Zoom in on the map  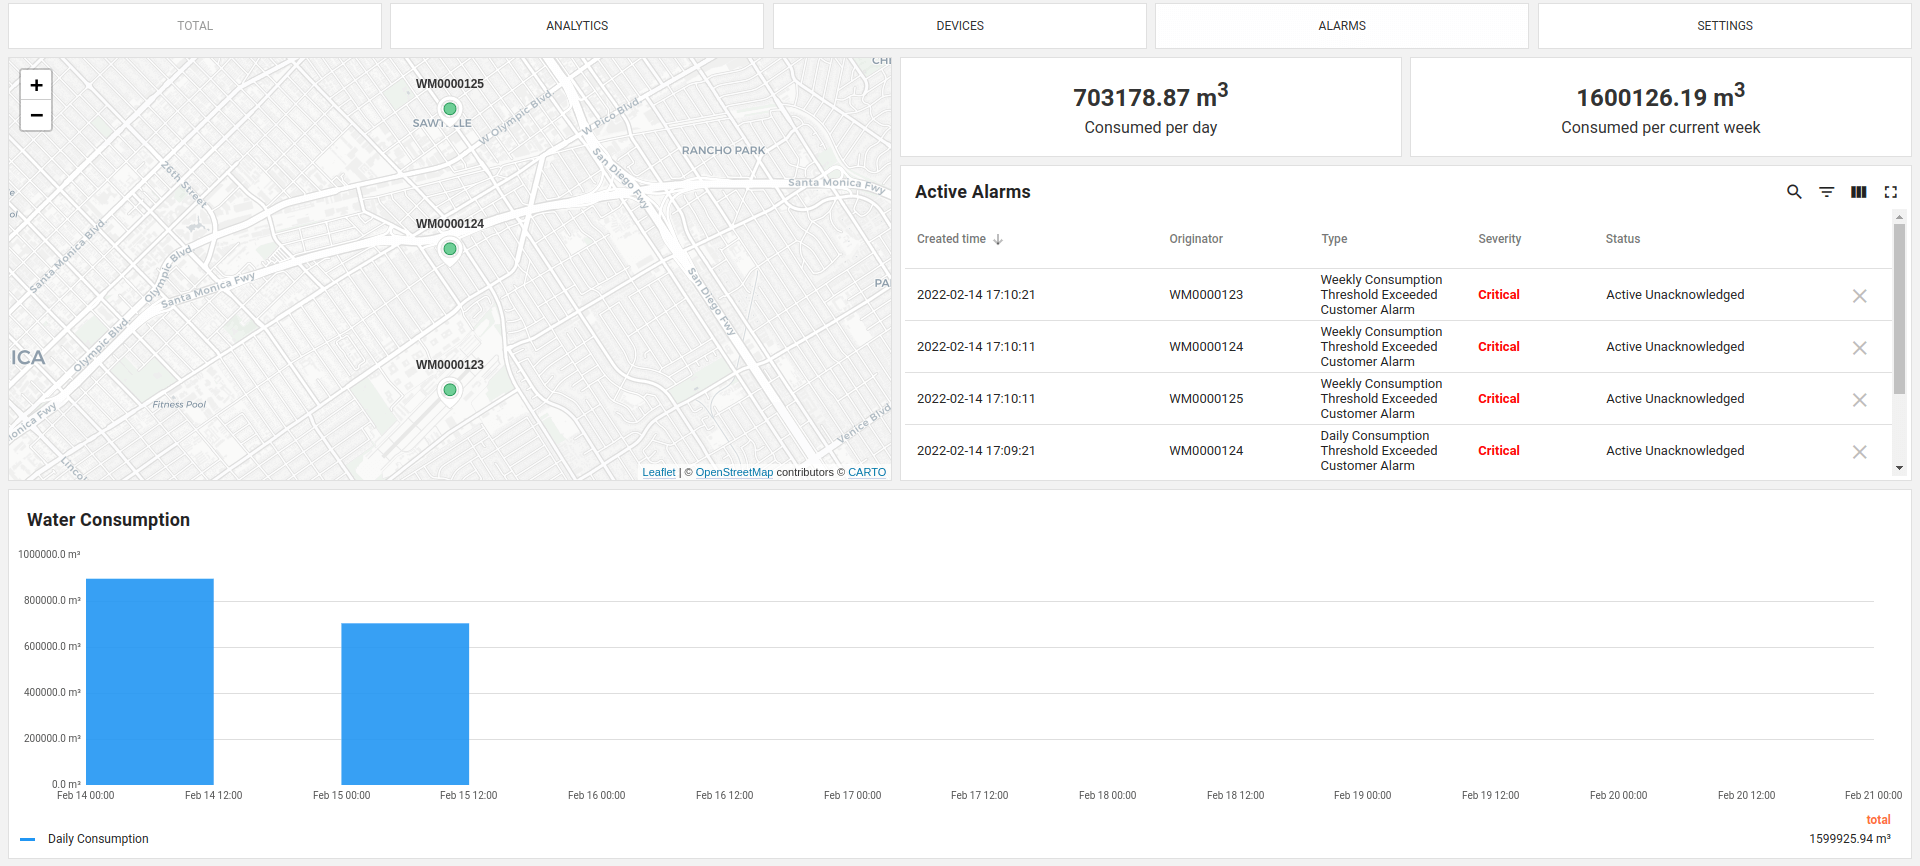[x=36, y=85]
